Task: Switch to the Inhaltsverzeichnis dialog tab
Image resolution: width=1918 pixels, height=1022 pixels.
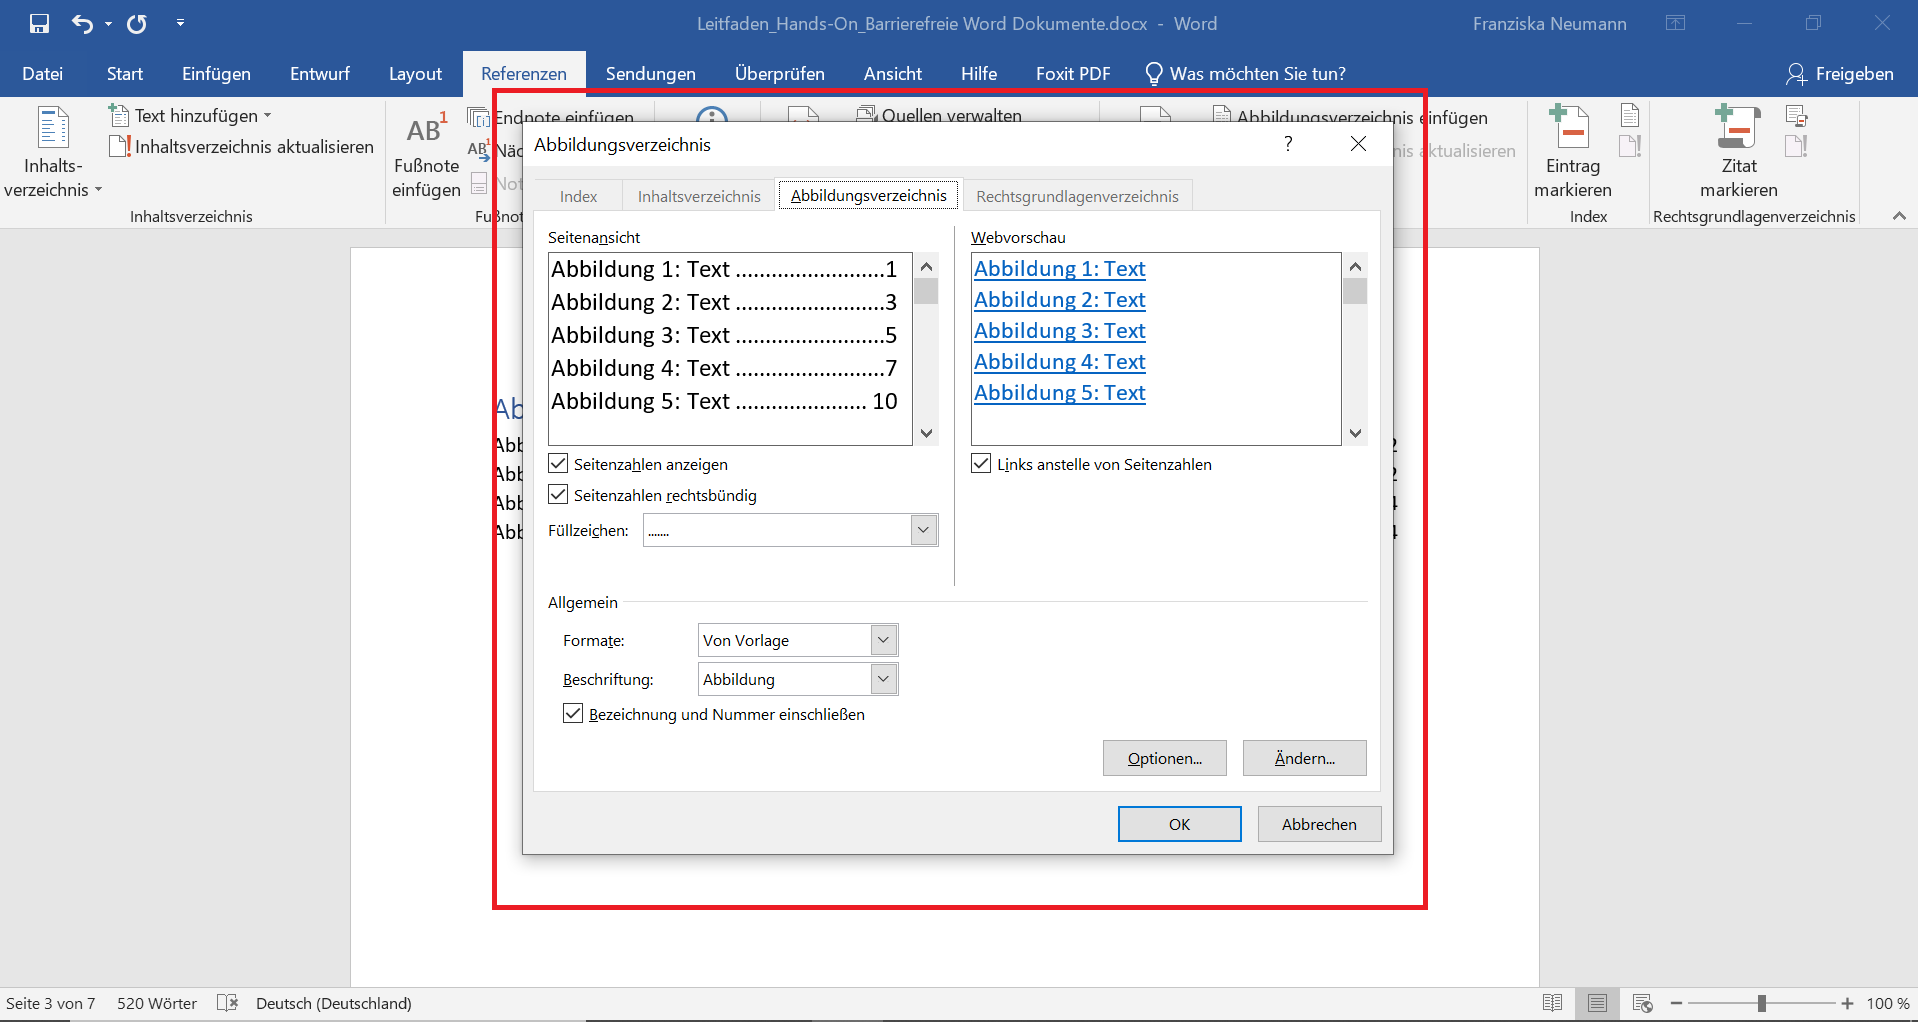Action: (x=699, y=196)
